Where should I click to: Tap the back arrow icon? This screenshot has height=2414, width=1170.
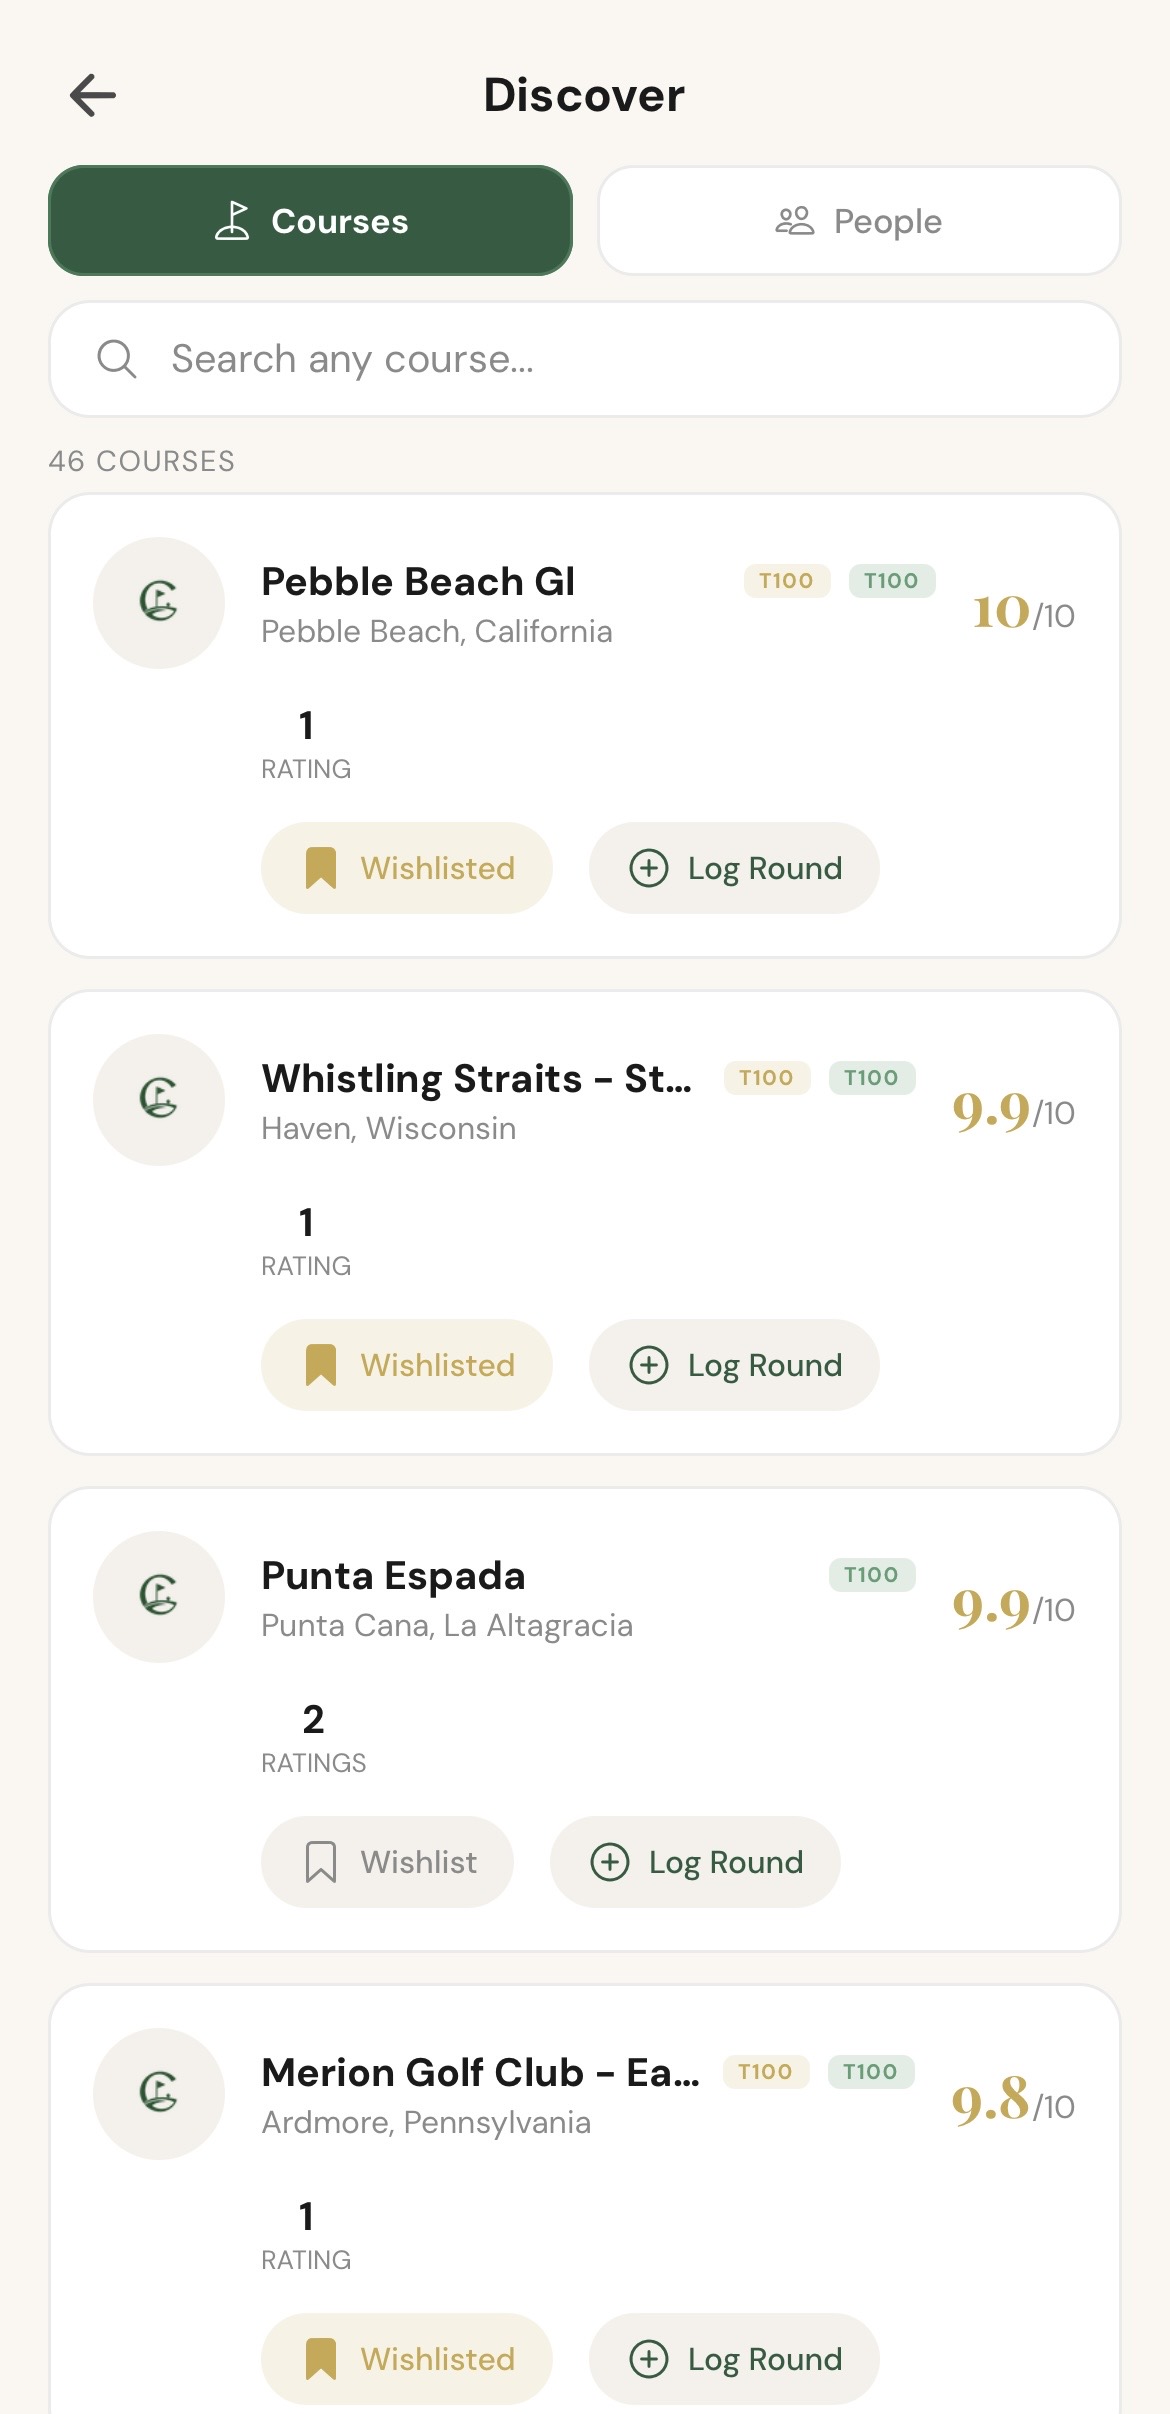click(x=93, y=96)
